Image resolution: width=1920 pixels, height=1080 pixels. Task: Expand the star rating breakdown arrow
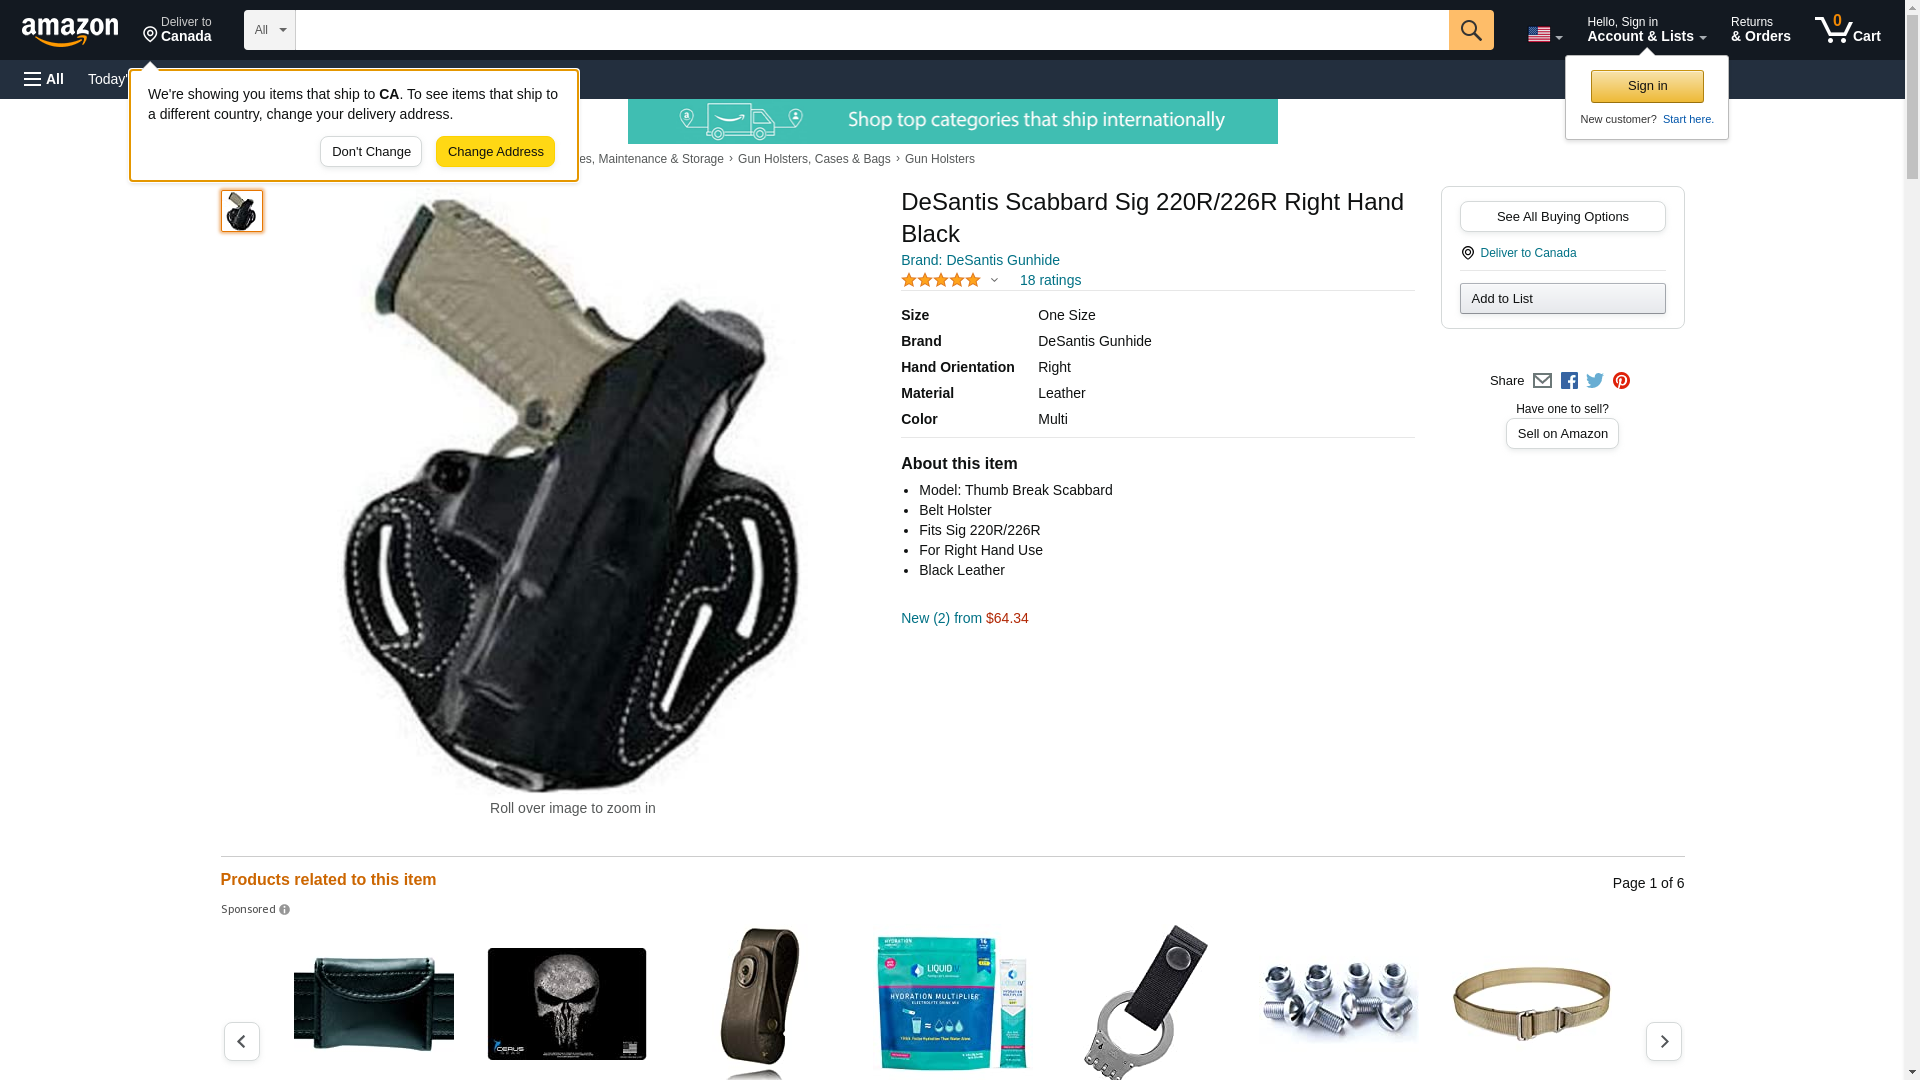click(x=994, y=281)
